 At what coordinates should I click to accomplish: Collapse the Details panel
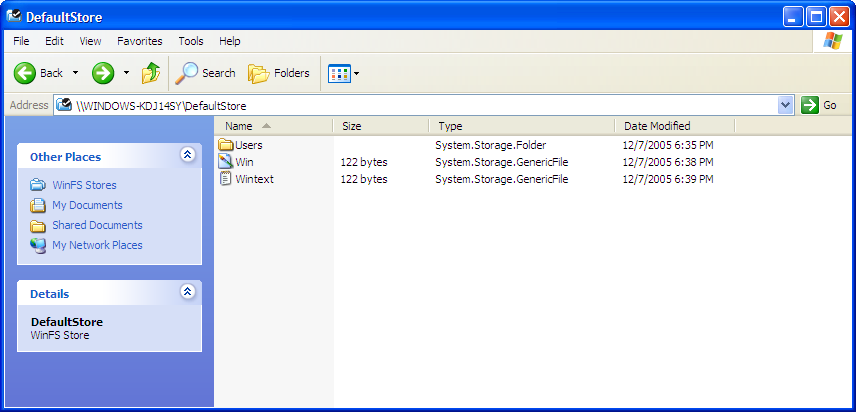187,292
